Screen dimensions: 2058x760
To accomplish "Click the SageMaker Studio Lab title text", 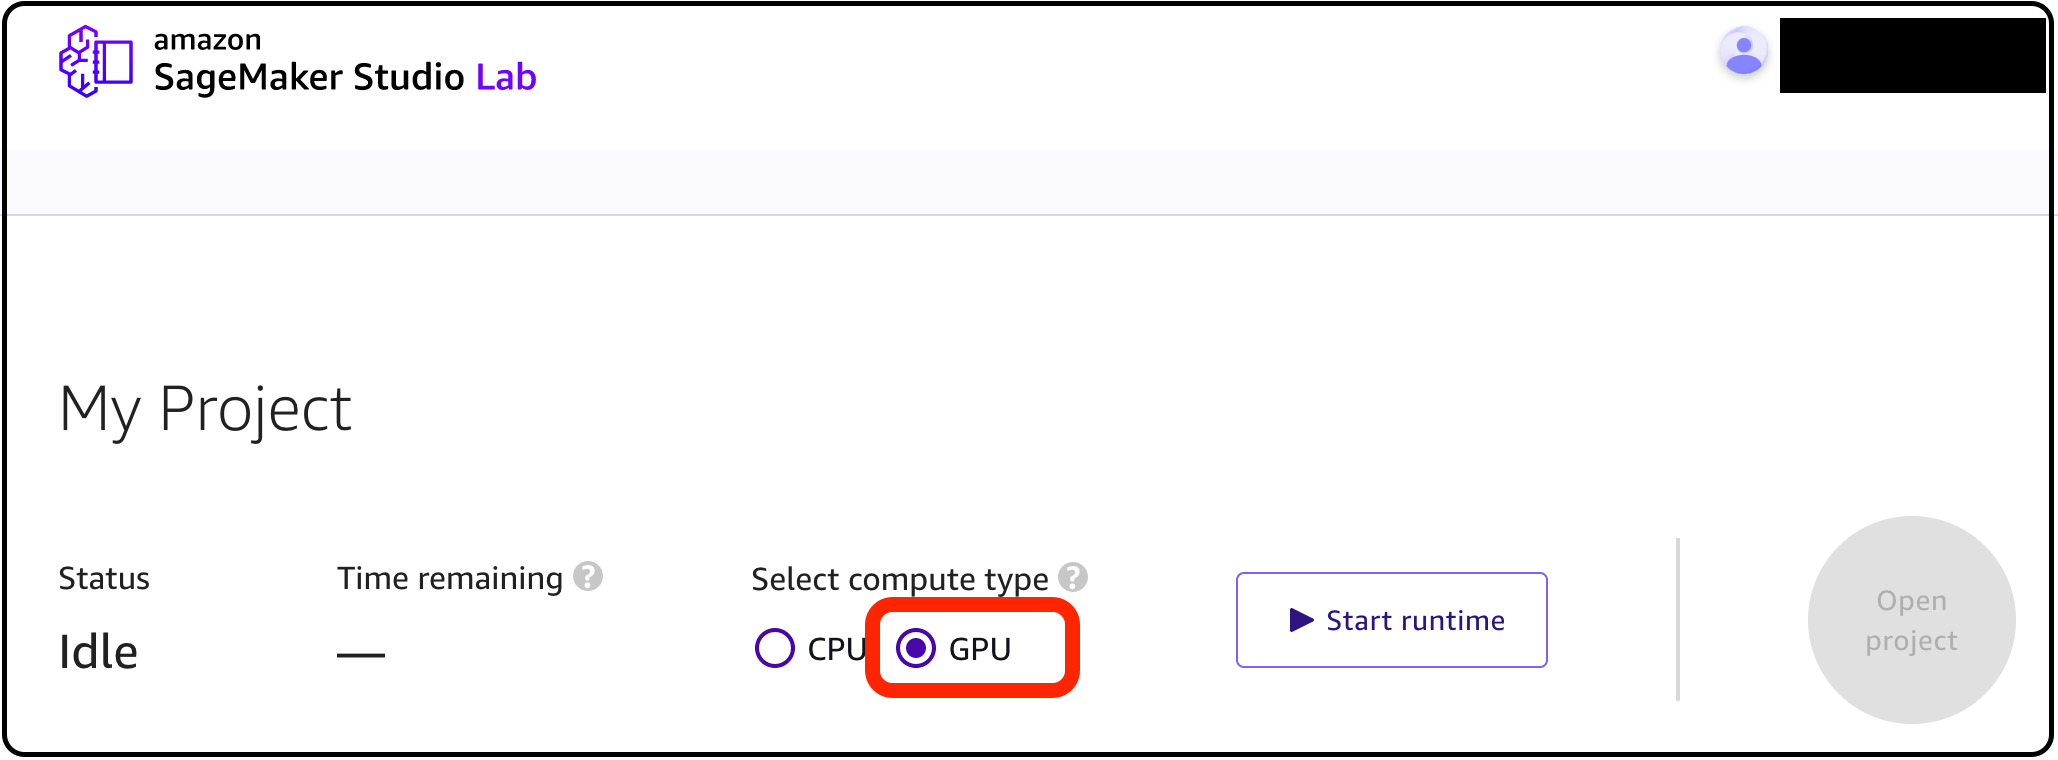I will tap(344, 77).
